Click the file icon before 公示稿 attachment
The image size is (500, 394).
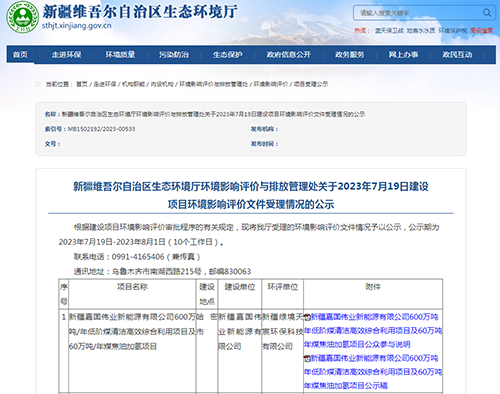307,358
